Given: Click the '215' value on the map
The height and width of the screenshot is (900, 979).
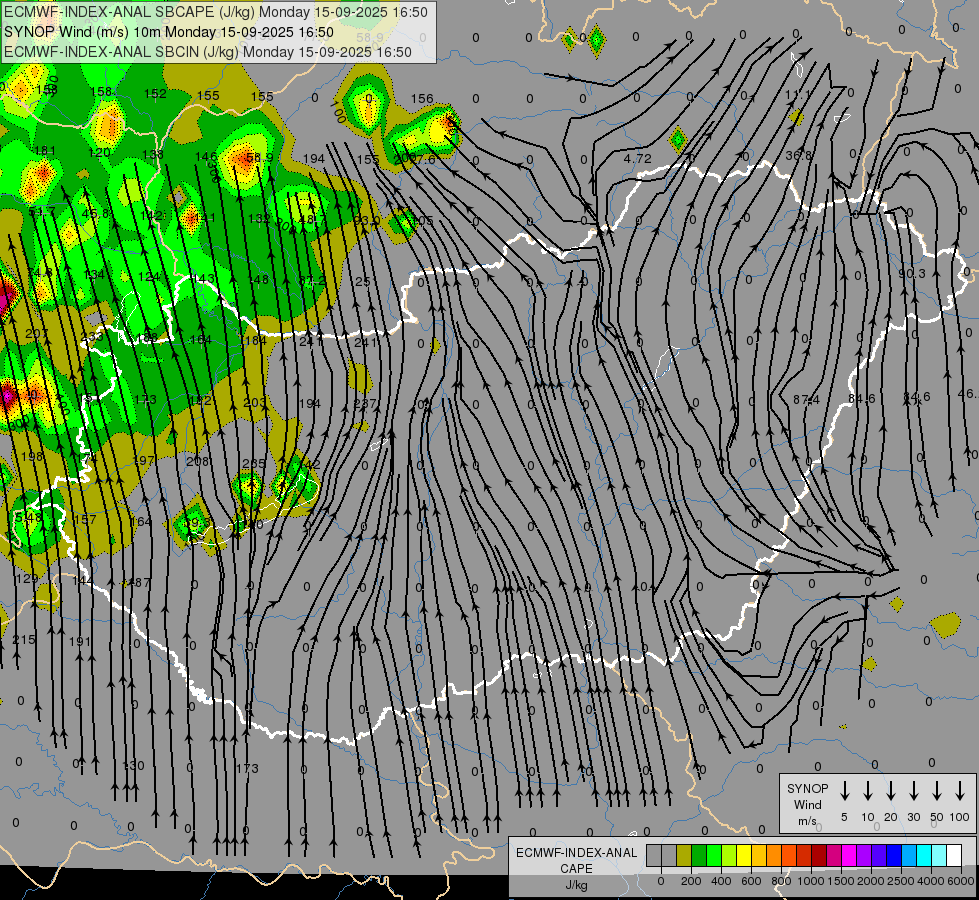Looking at the screenshot, I should coord(24,640).
